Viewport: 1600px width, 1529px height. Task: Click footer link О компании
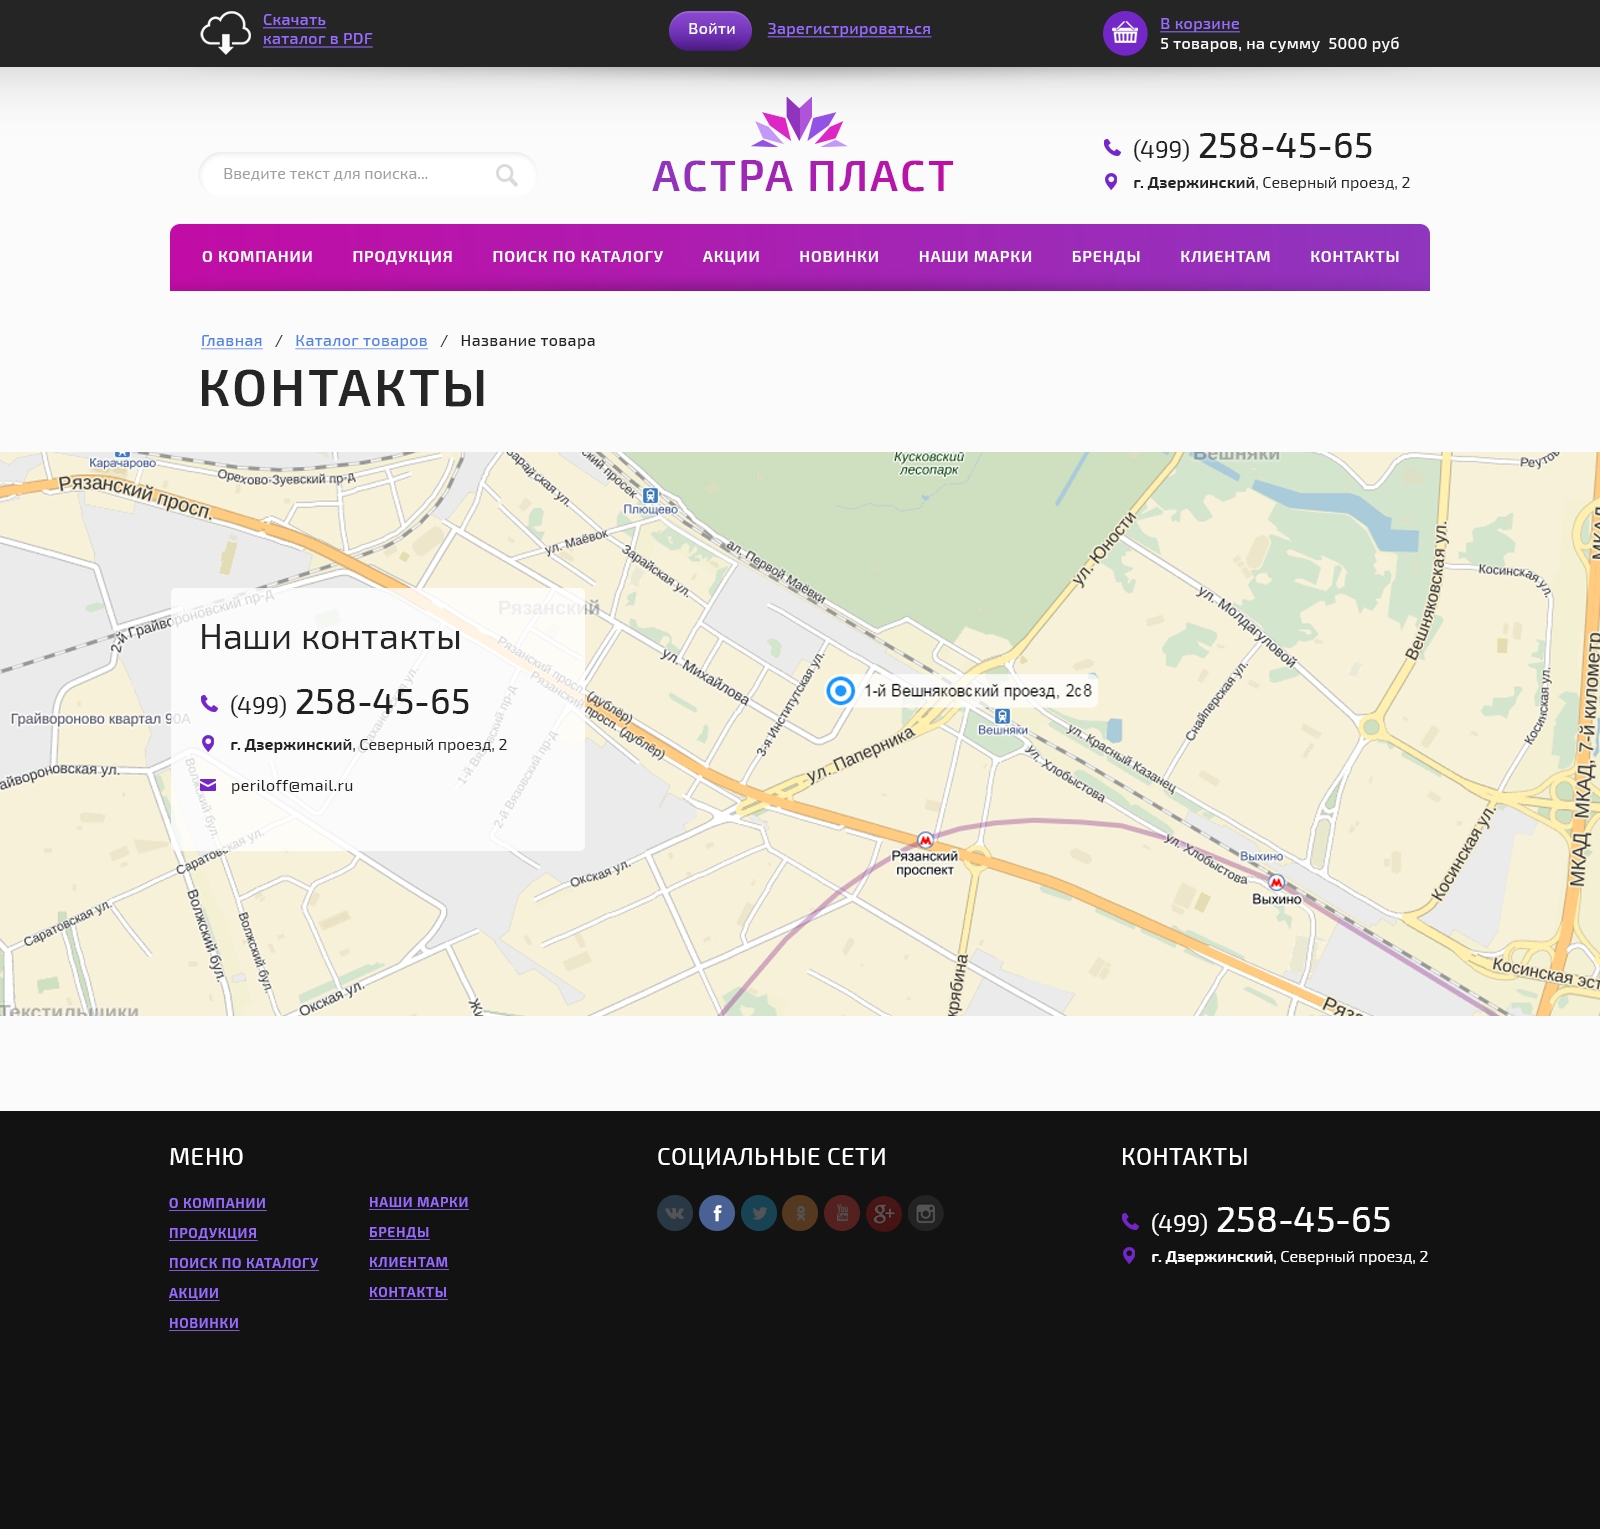click(x=217, y=1203)
